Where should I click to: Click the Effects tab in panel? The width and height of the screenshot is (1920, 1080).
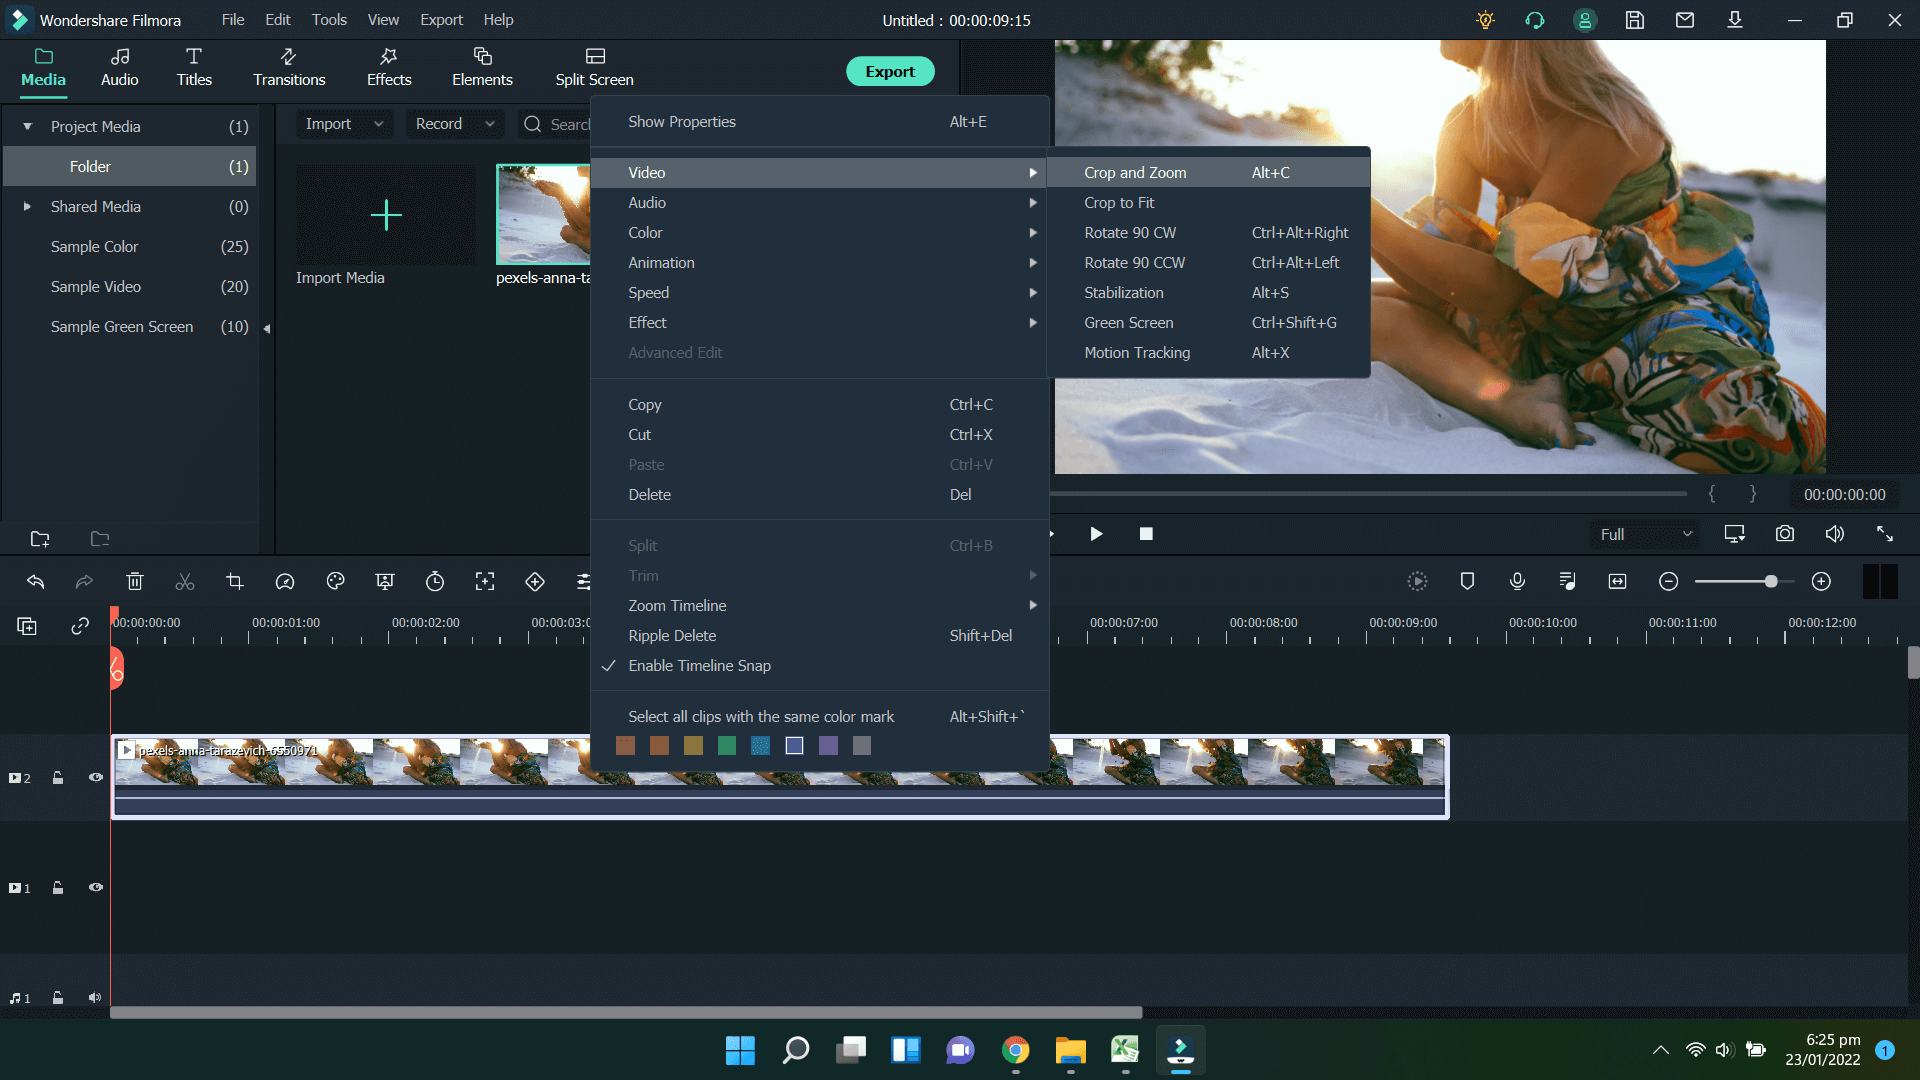[388, 67]
